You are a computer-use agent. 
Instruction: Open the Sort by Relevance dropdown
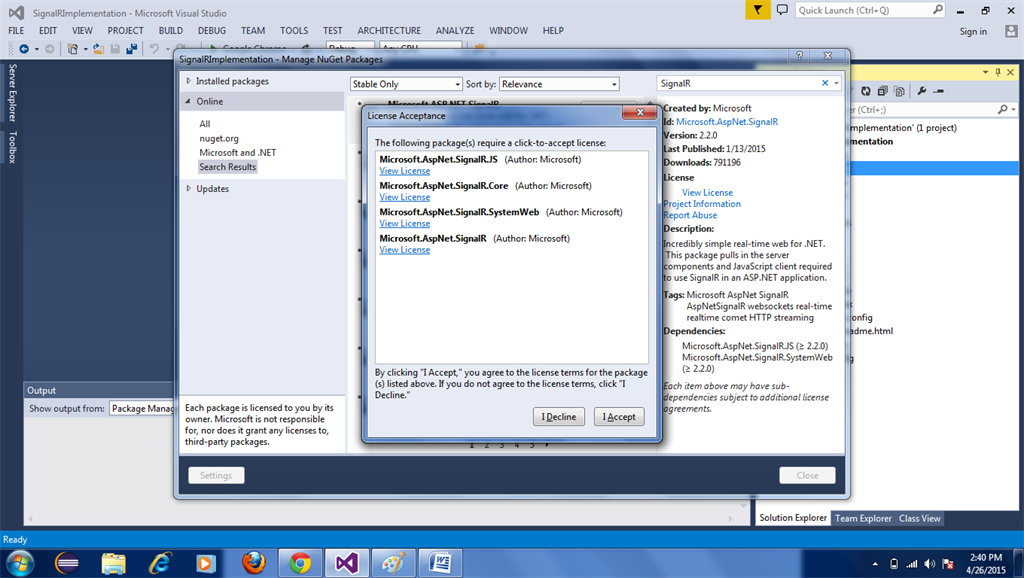tap(559, 84)
